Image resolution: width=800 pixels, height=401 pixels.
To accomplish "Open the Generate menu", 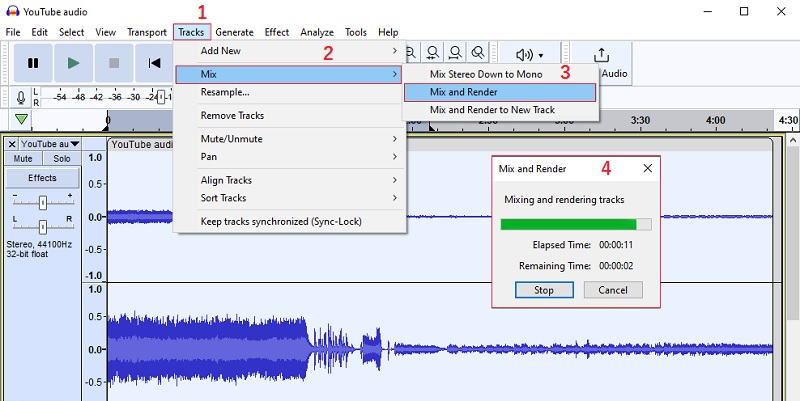I will pyautogui.click(x=234, y=32).
